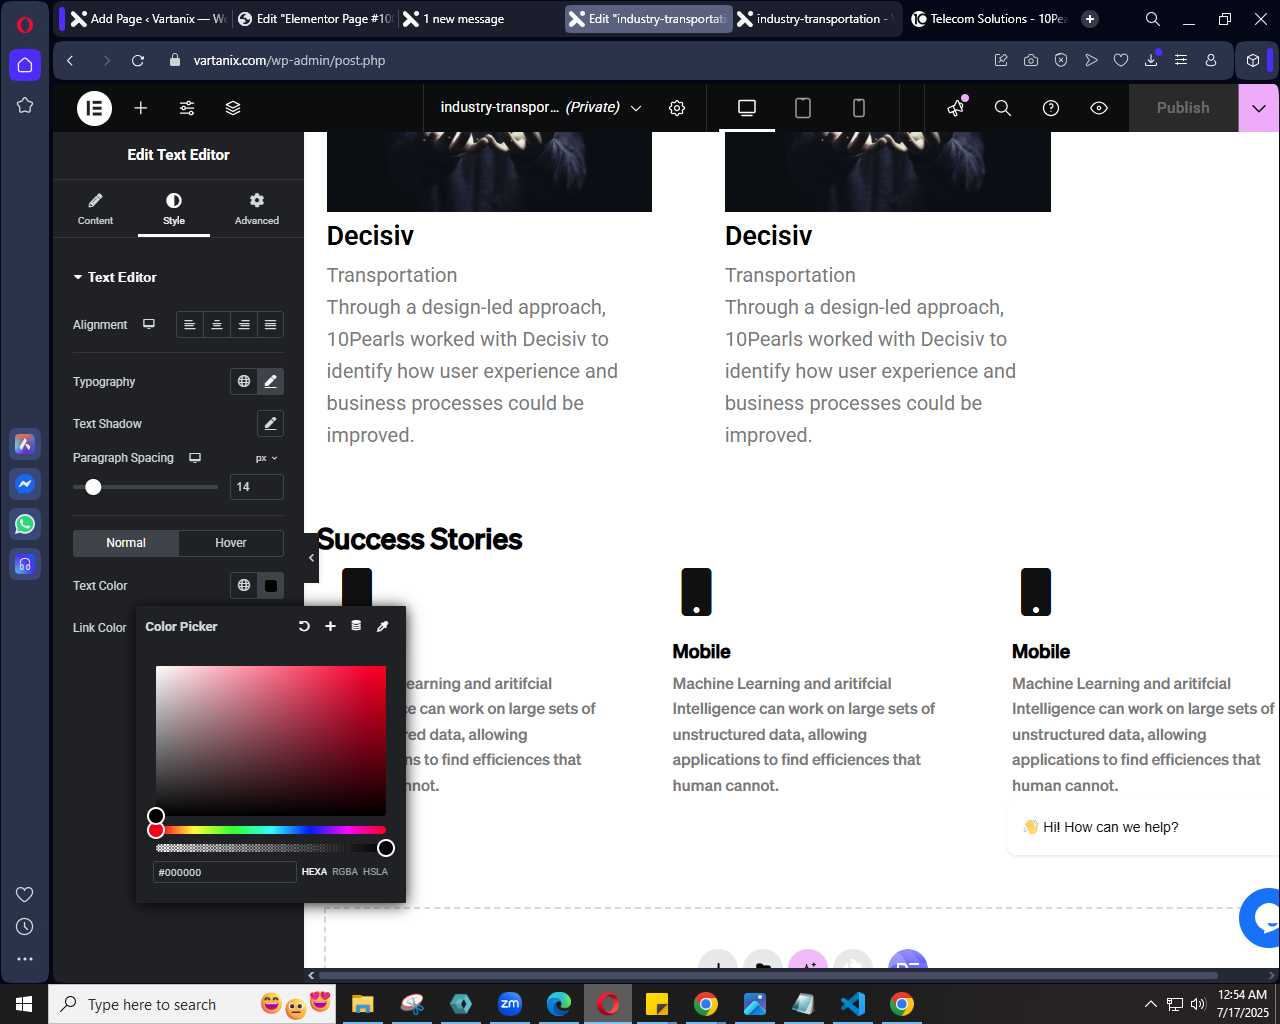Click the Success Stories heading

pyautogui.click(x=420, y=539)
